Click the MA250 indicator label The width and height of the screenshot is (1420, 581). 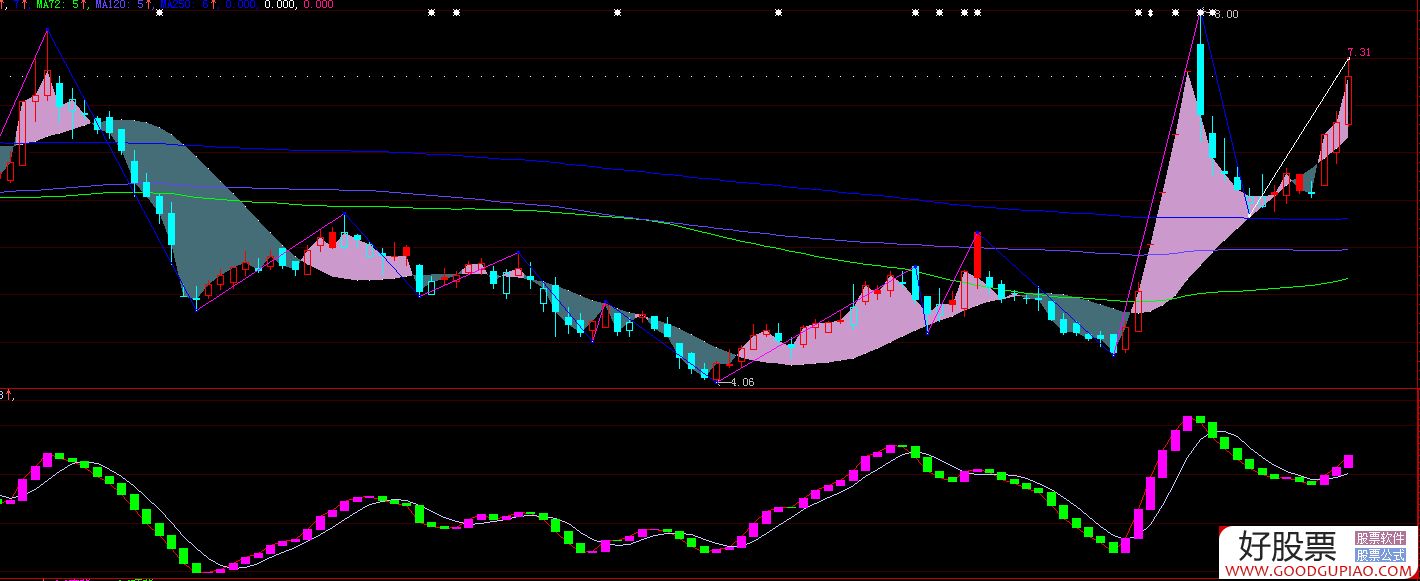[x=180, y=5]
